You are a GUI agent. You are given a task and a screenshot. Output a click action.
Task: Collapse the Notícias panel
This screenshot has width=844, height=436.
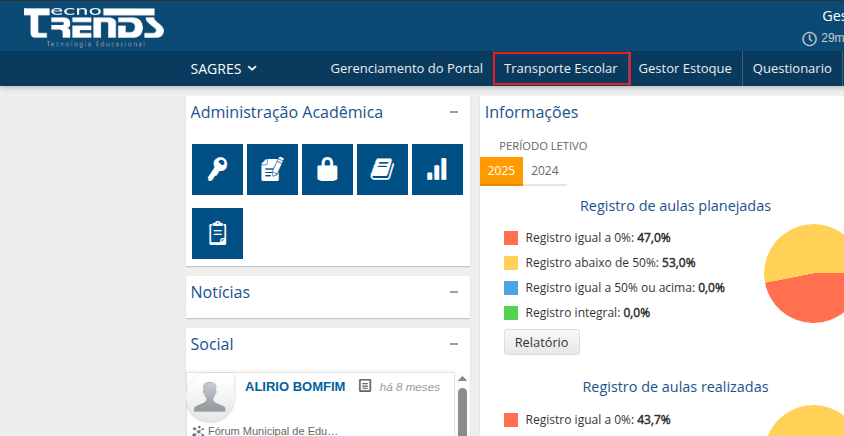tap(454, 292)
